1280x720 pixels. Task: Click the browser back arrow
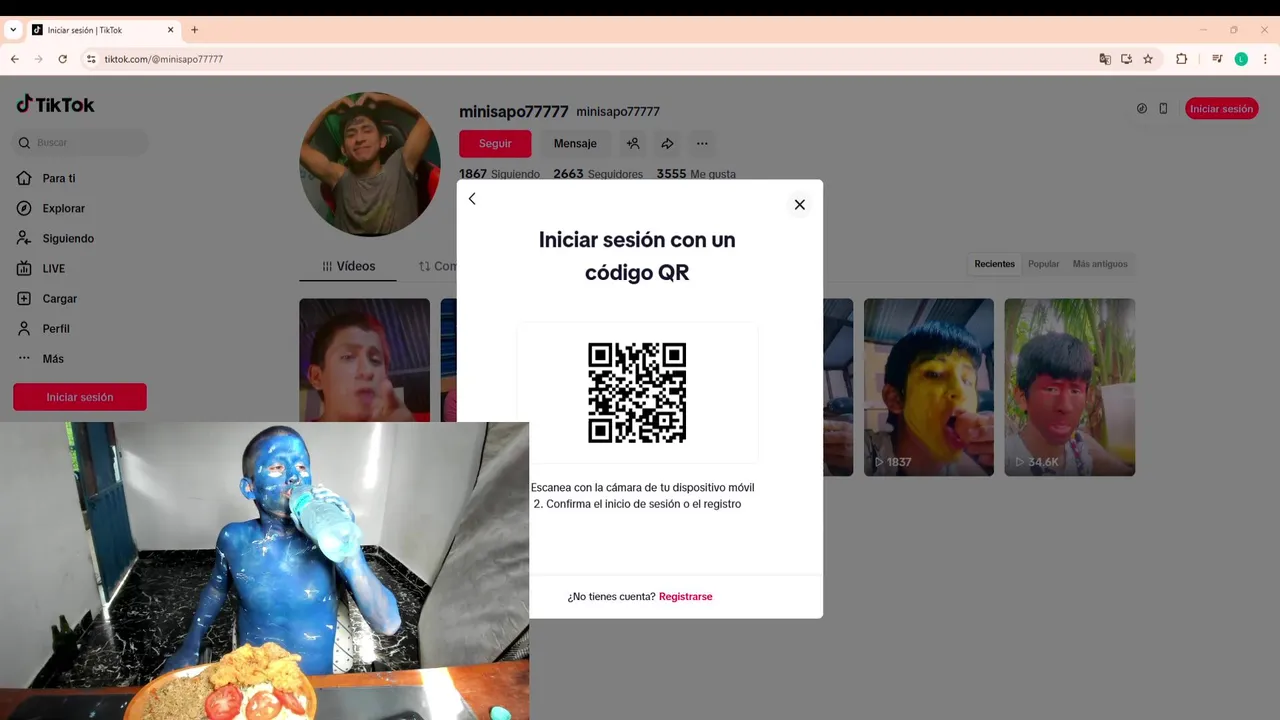pos(15,59)
